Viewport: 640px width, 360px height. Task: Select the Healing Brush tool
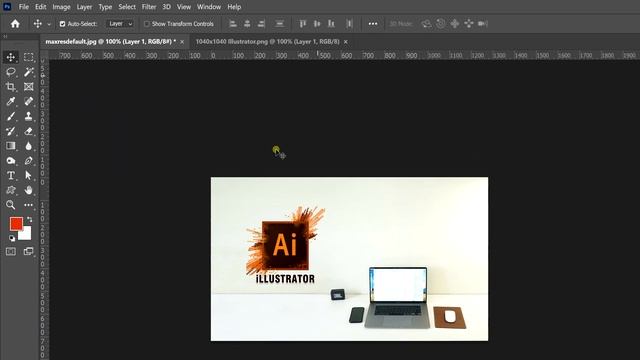pos(28,101)
